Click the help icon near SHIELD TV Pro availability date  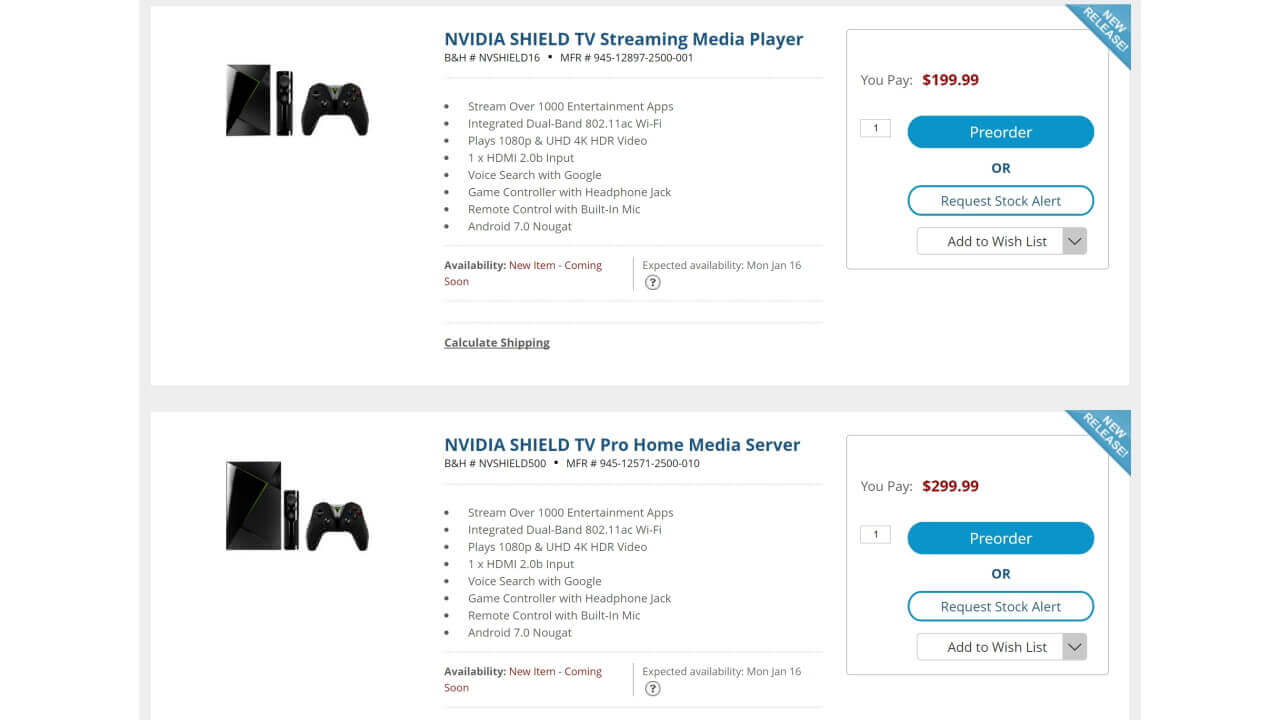653,689
